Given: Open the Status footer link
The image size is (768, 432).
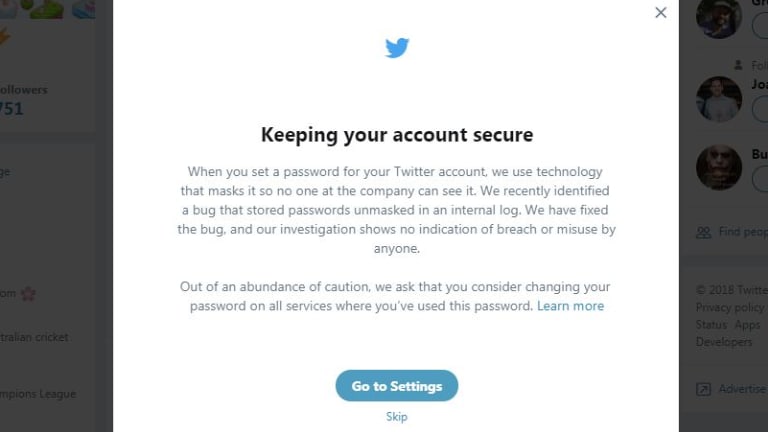Looking at the screenshot, I should (x=711, y=325).
